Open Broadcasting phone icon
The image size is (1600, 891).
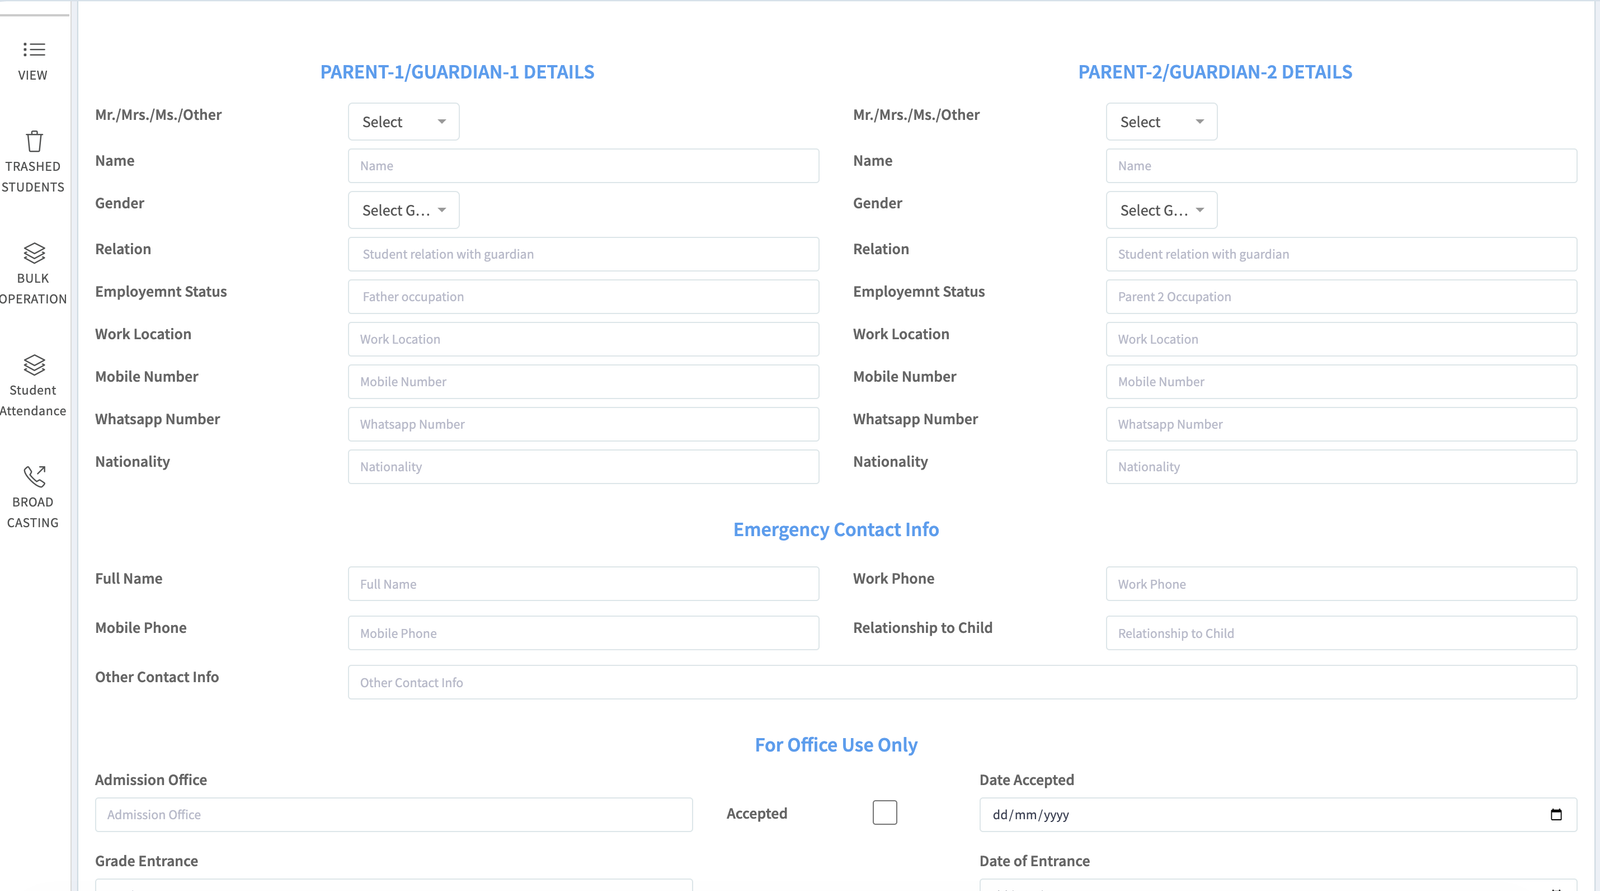point(34,476)
